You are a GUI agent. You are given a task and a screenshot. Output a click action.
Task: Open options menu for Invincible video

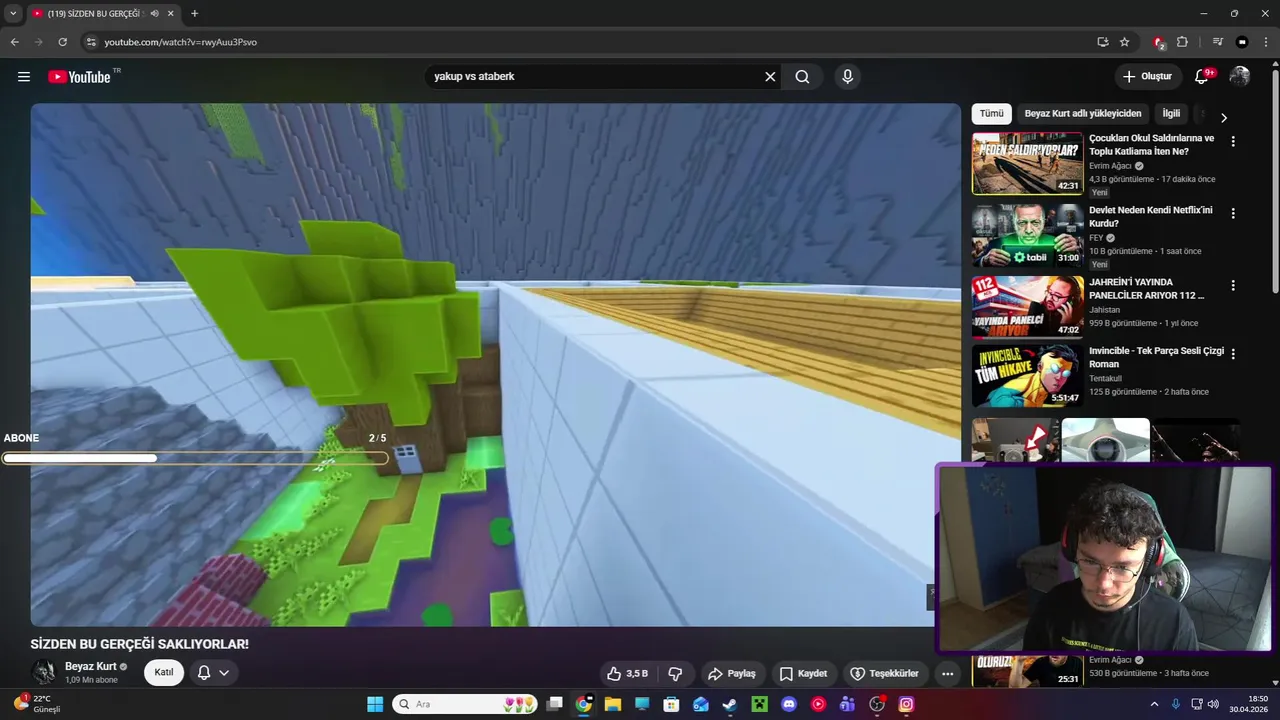[1233, 354]
